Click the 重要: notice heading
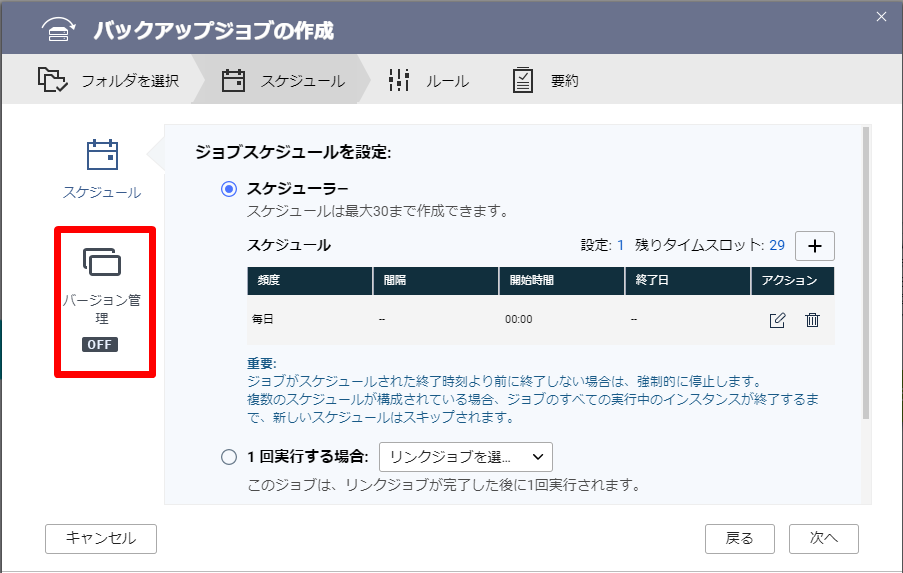903x573 pixels. pyautogui.click(x=262, y=363)
